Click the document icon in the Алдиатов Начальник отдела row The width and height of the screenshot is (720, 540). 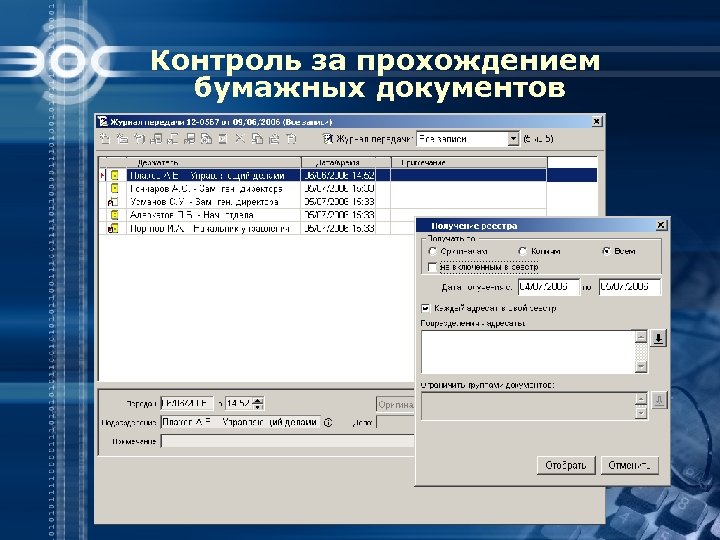pyautogui.click(x=115, y=214)
